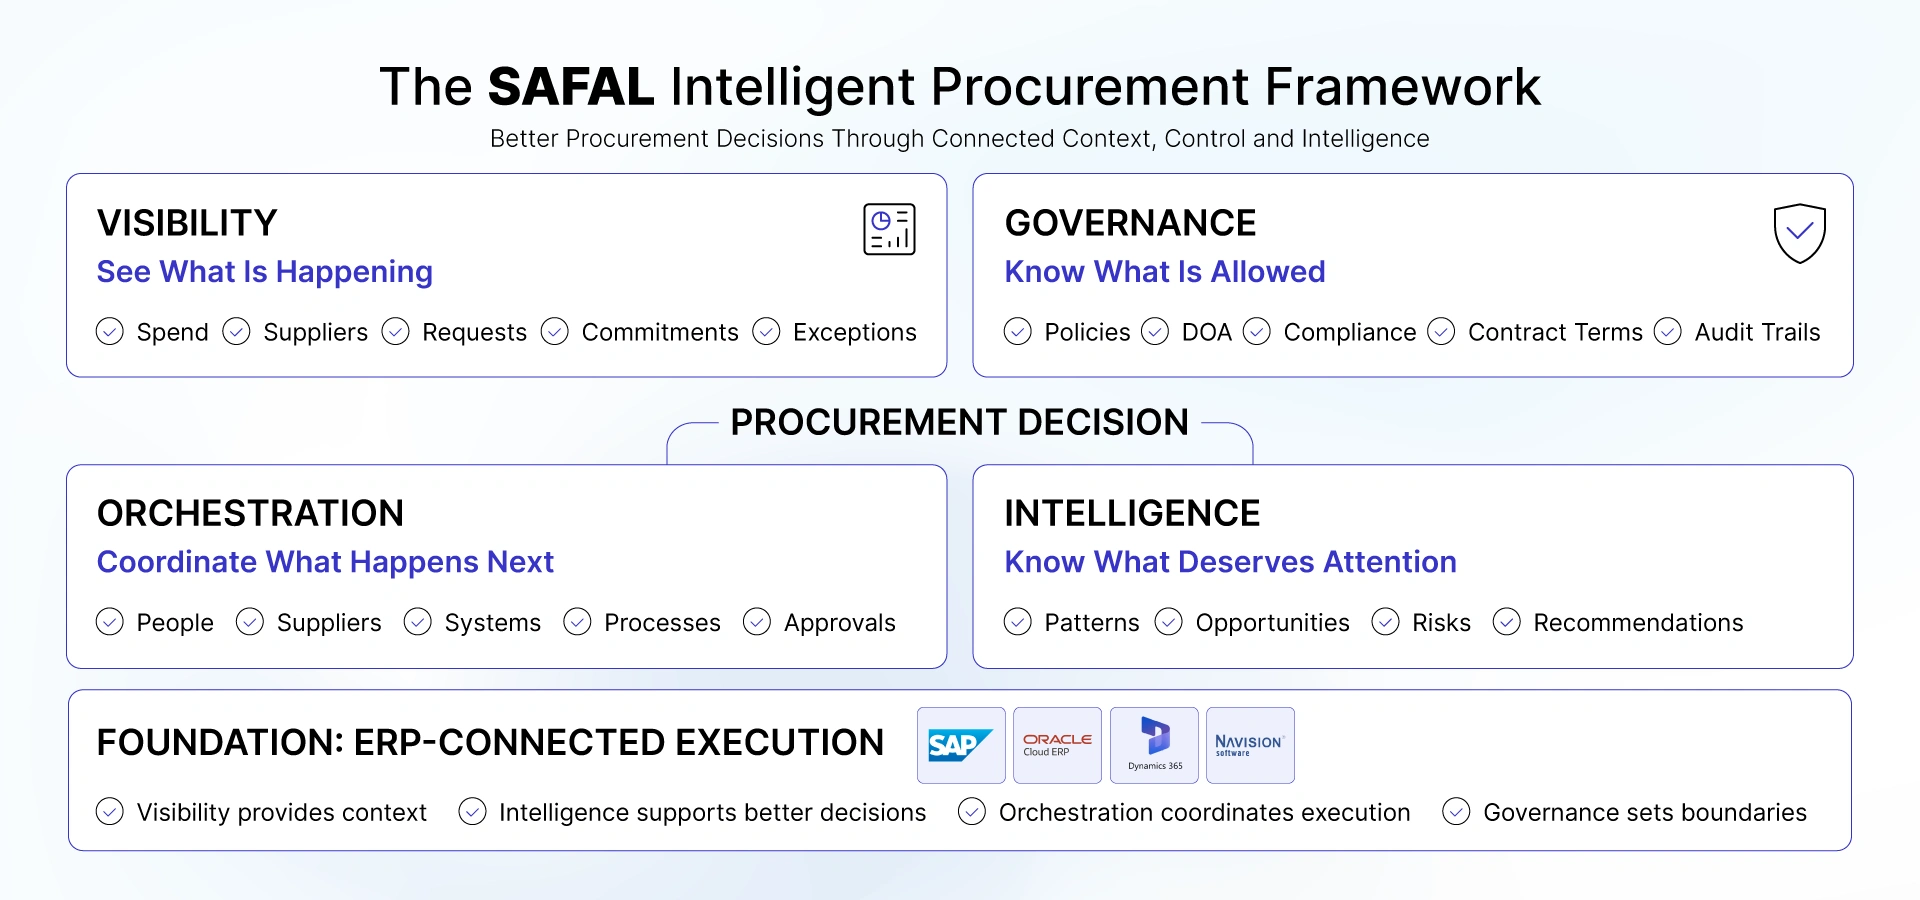Click the check icon next to Policies
Viewport: 1920px width, 900px height.
[1017, 331]
